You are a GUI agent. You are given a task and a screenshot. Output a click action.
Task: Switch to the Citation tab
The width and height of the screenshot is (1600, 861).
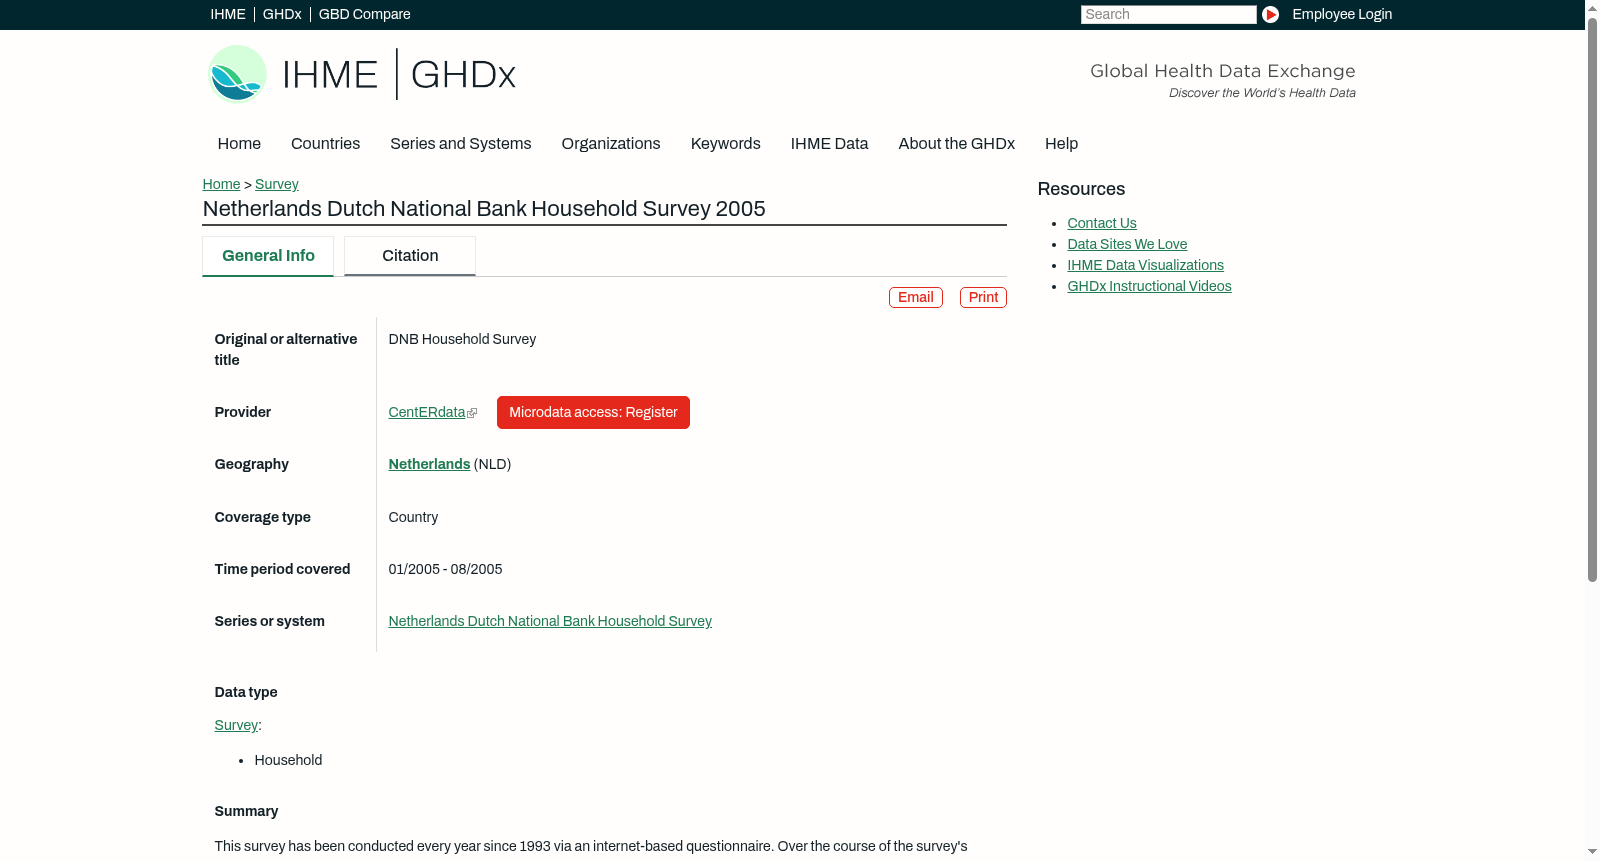coord(410,256)
